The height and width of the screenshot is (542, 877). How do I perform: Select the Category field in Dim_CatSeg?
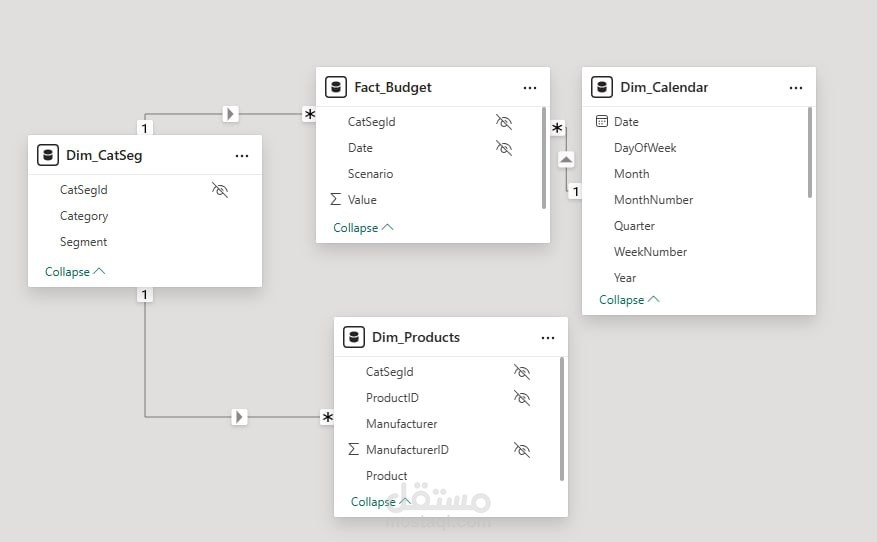(84, 216)
